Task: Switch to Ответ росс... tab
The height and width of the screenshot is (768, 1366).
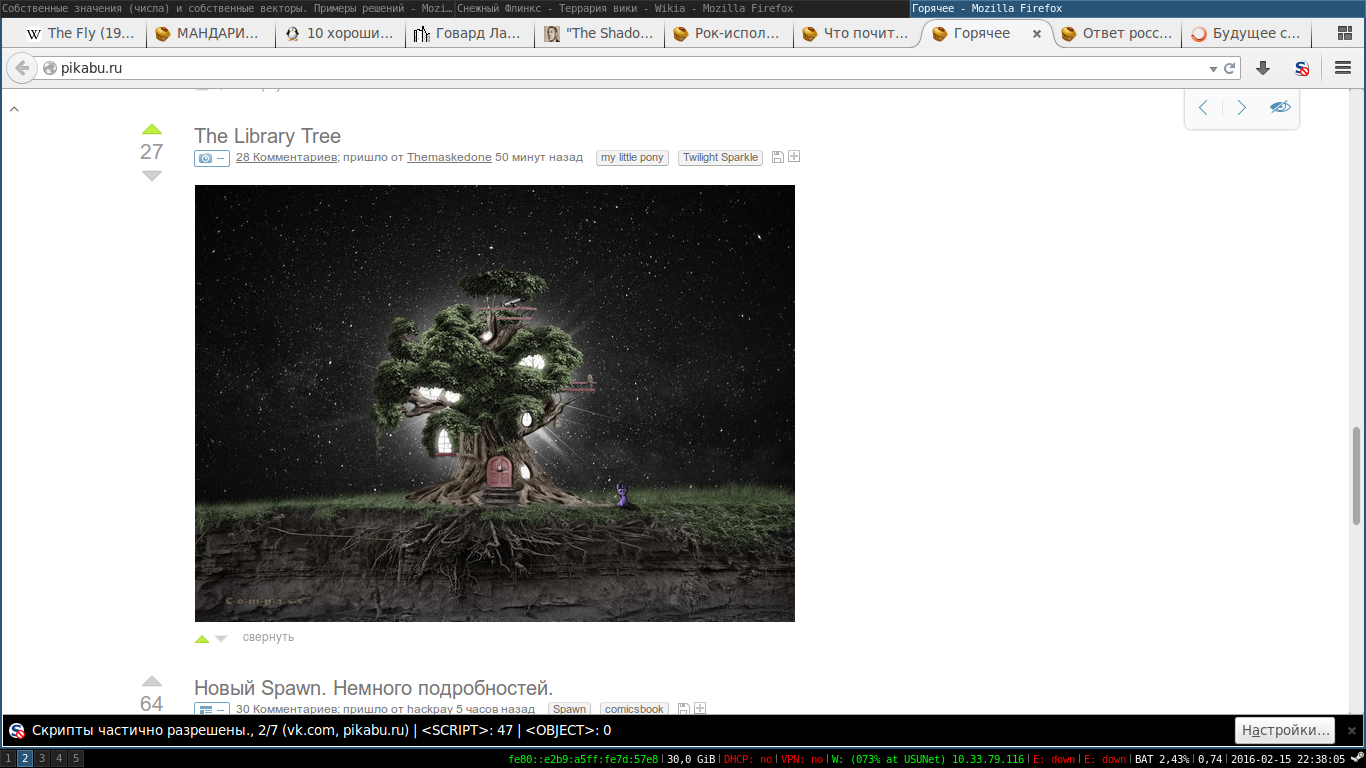Action: coord(1117,33)
